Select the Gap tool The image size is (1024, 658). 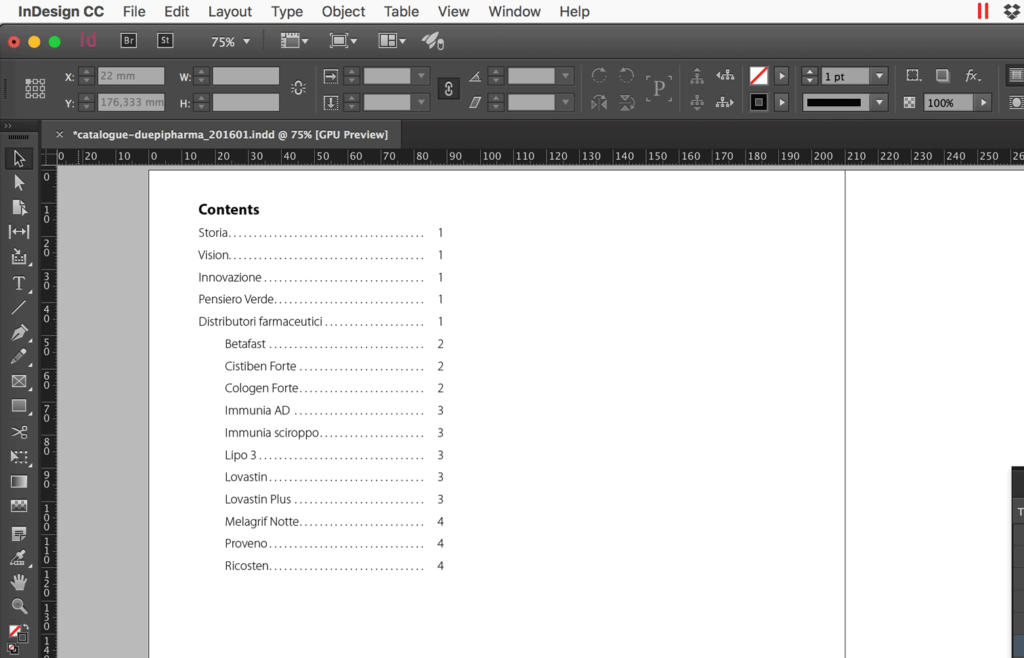coord(19,232)
